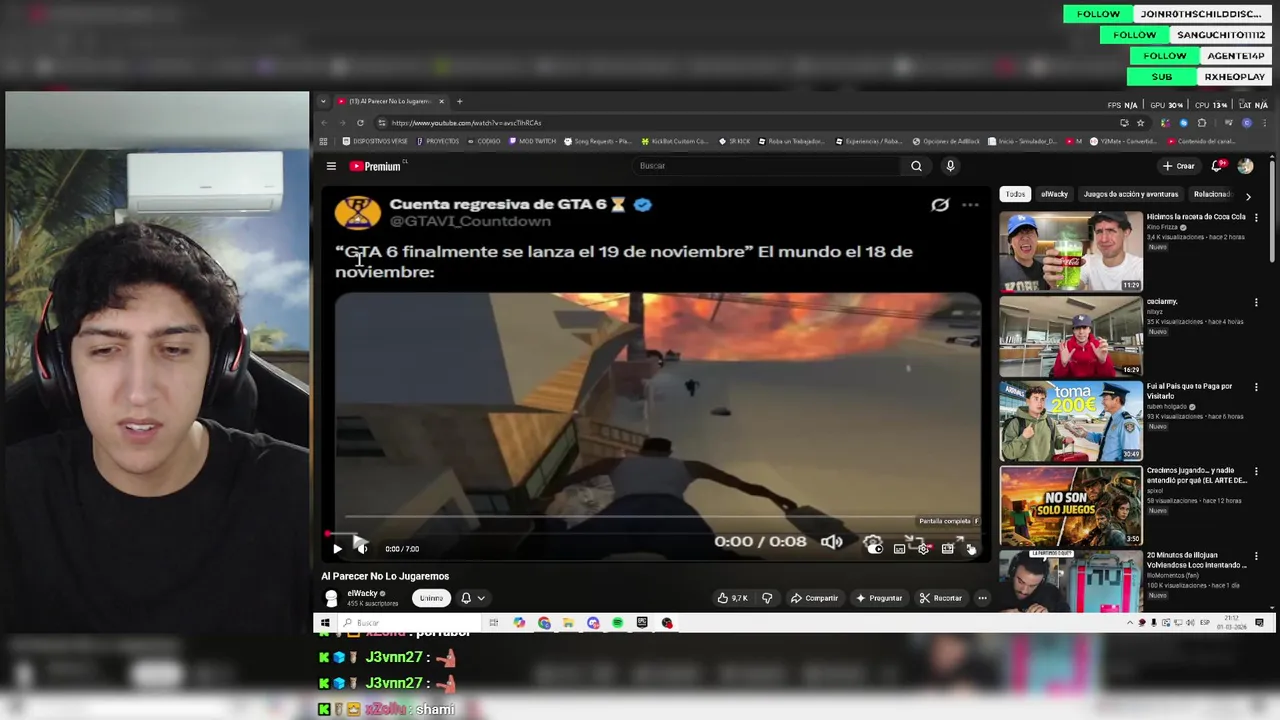Open elWacky channel avatar
The height and width of the screenshot is (720, 1280).
click(x=331, y=598)
